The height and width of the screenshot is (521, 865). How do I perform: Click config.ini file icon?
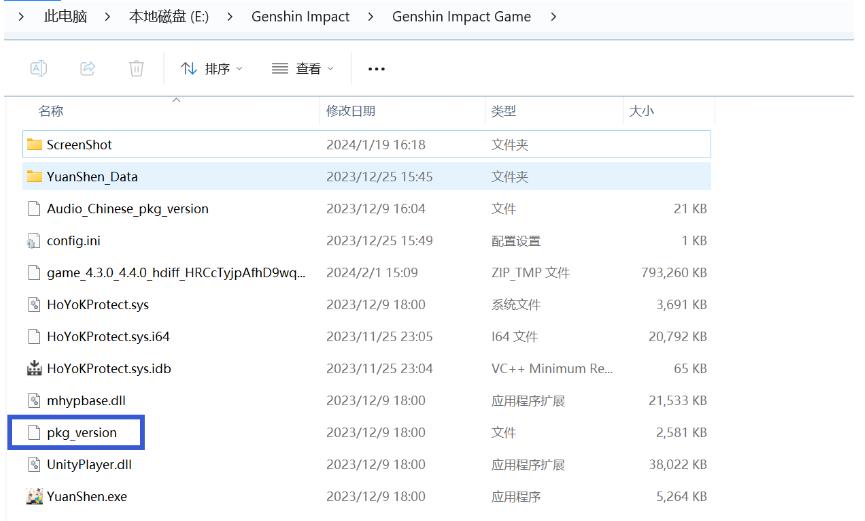click(34, 241)
